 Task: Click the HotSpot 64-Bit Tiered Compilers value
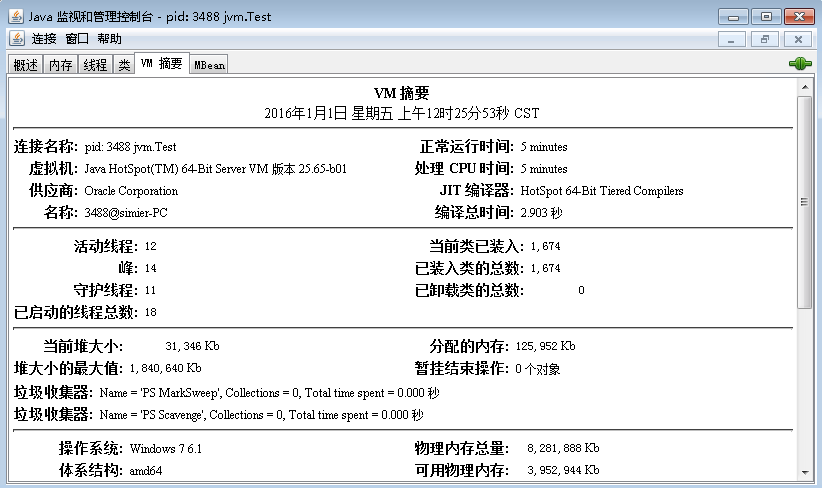[x=602, y=191]
